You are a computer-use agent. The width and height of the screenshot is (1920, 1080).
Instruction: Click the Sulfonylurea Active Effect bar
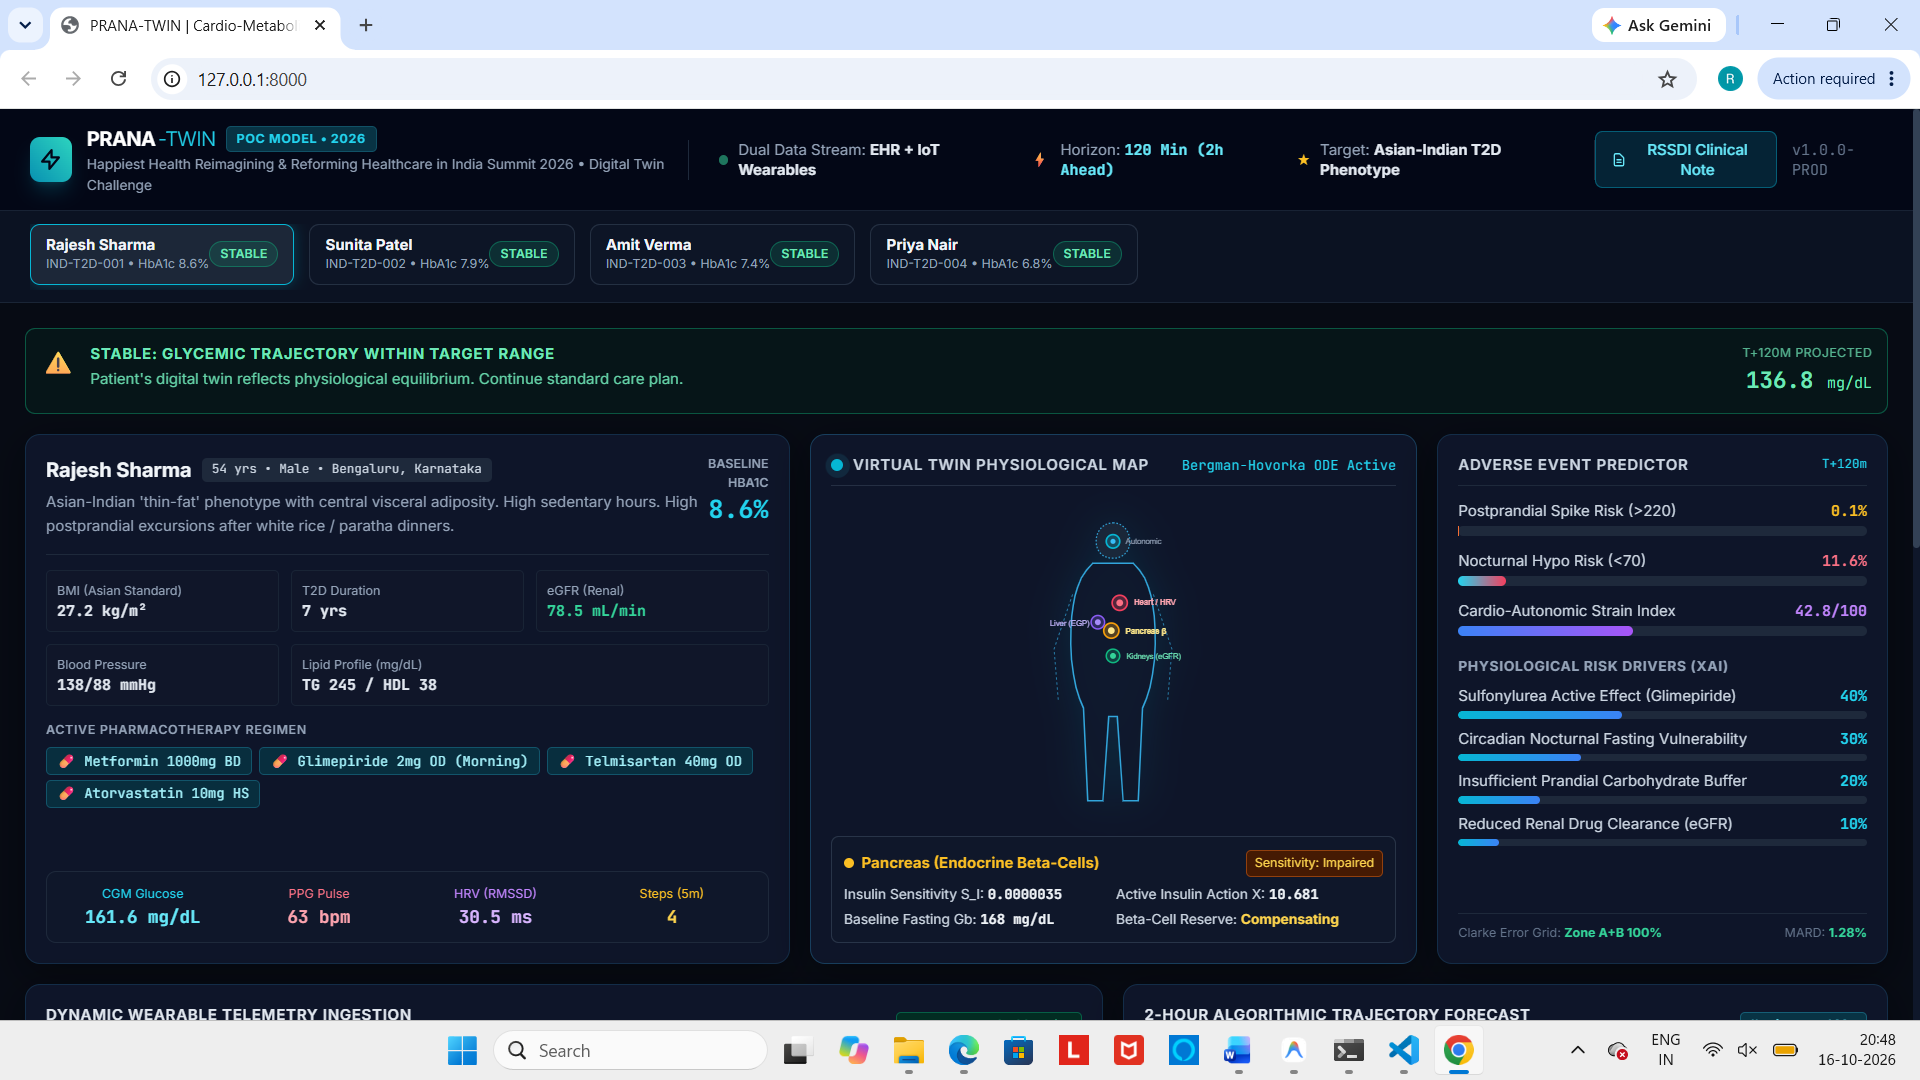(x=1662, y=715)
